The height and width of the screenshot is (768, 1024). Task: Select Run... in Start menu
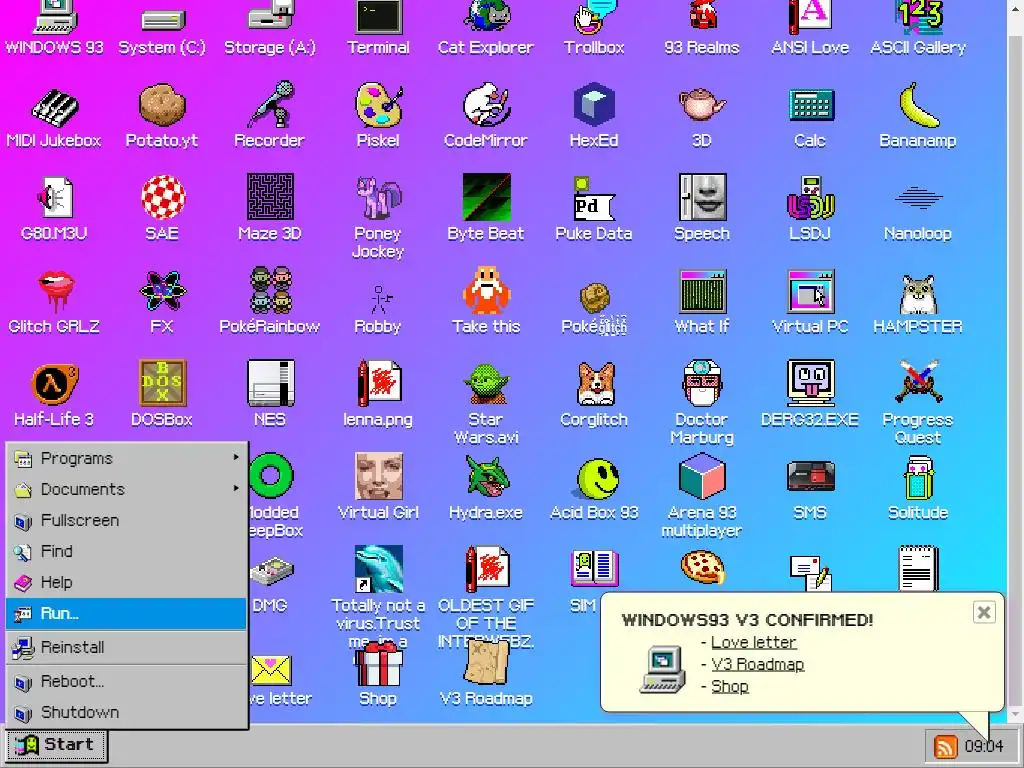(x=127, y=613)
